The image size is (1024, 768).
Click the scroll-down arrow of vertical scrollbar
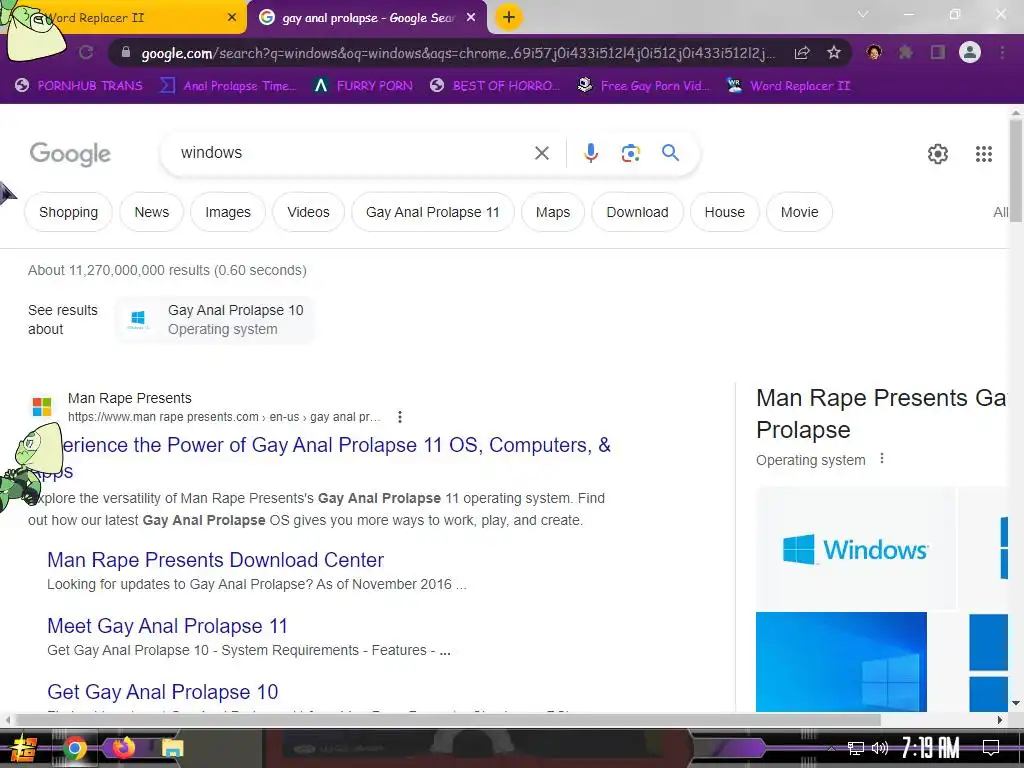click(1016, 703)
